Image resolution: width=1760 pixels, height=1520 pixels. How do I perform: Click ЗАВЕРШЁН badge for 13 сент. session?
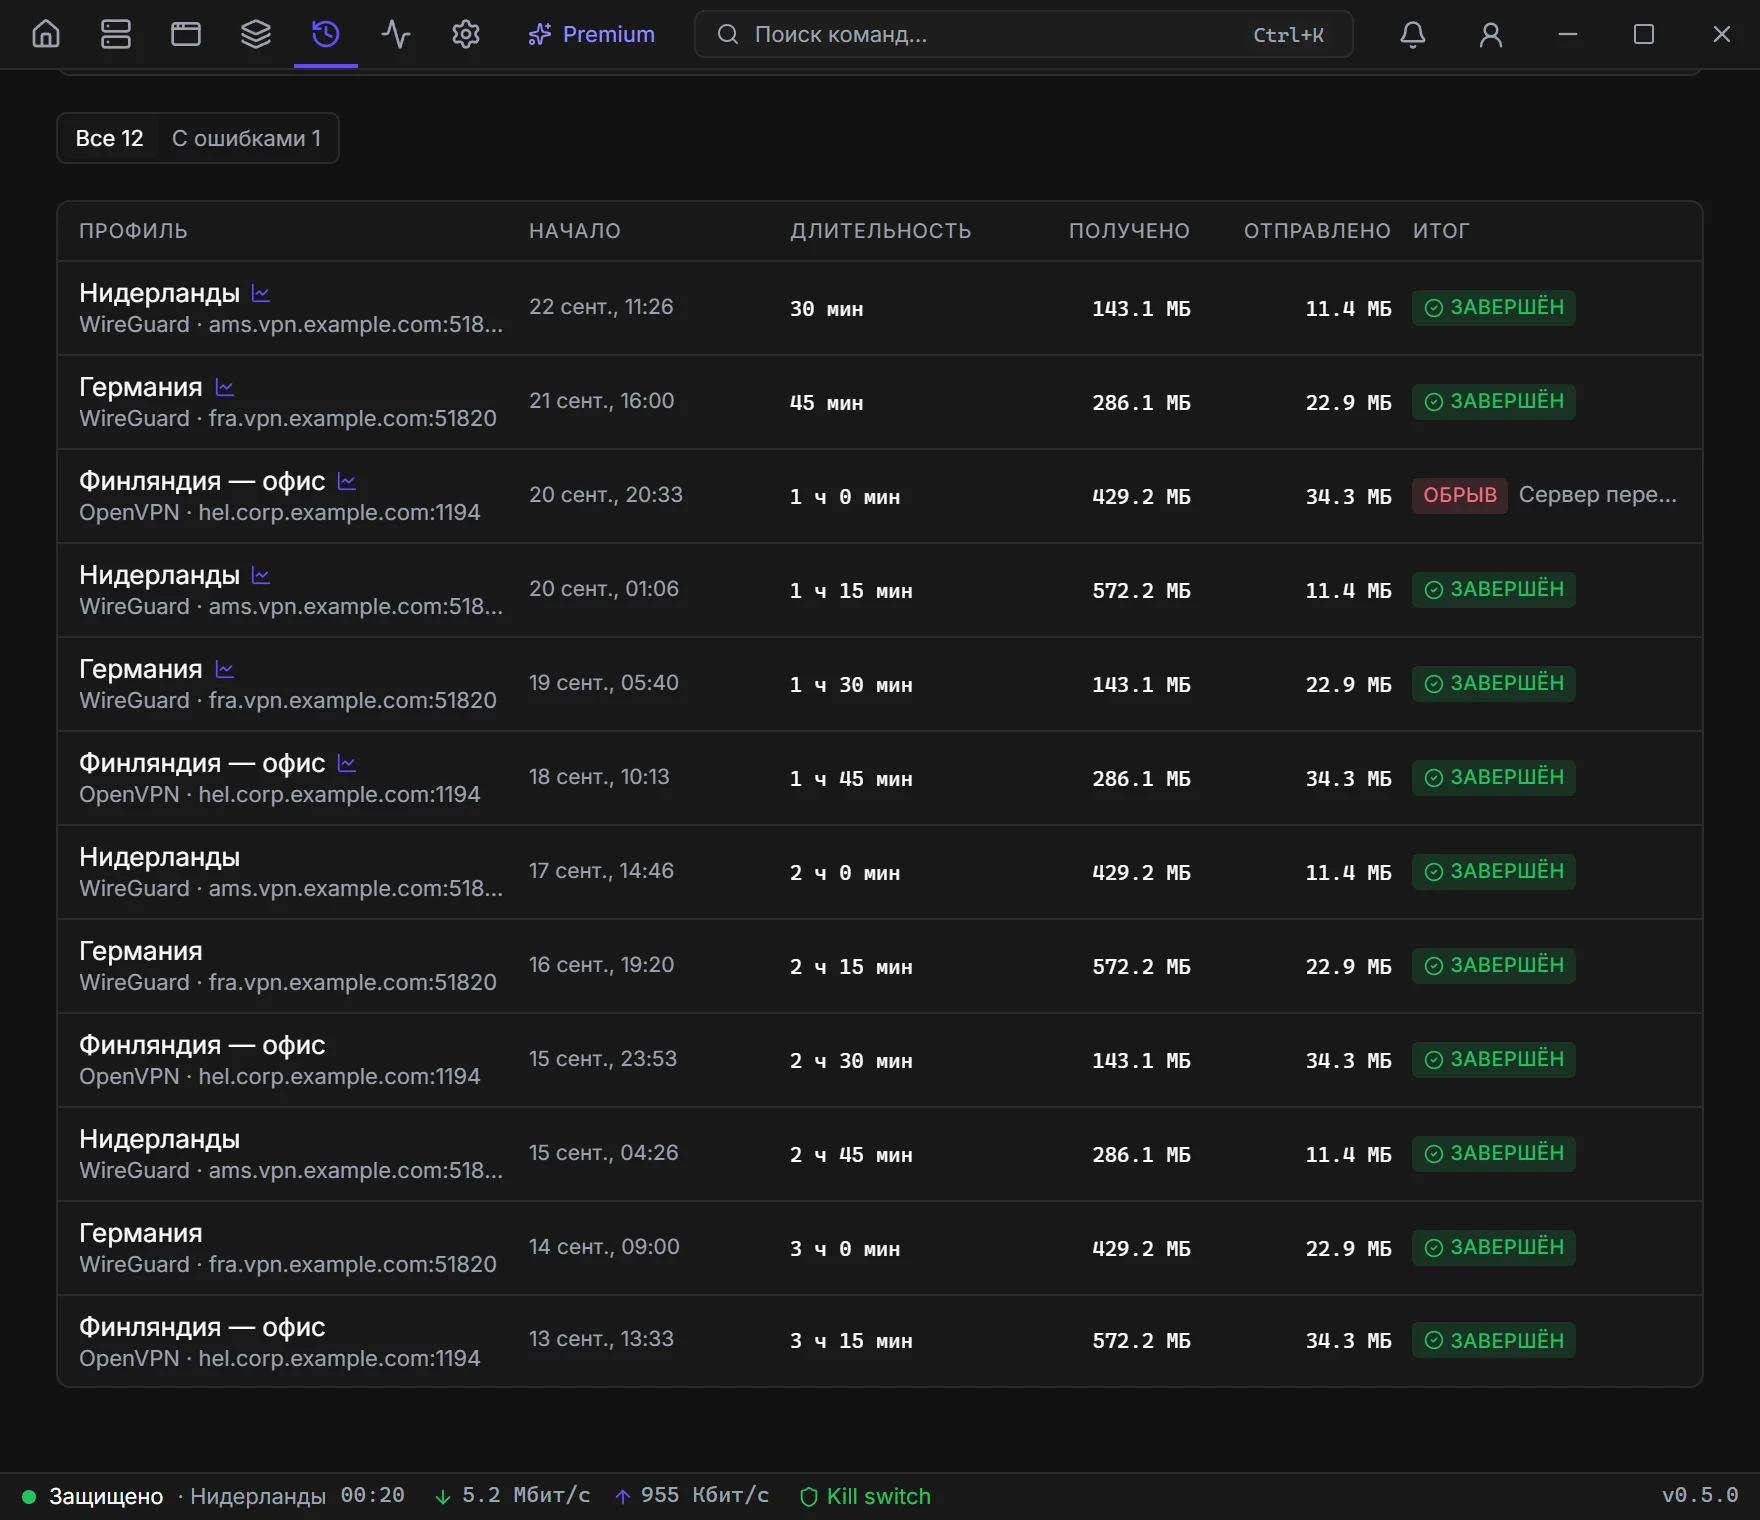(1494, 1340)
